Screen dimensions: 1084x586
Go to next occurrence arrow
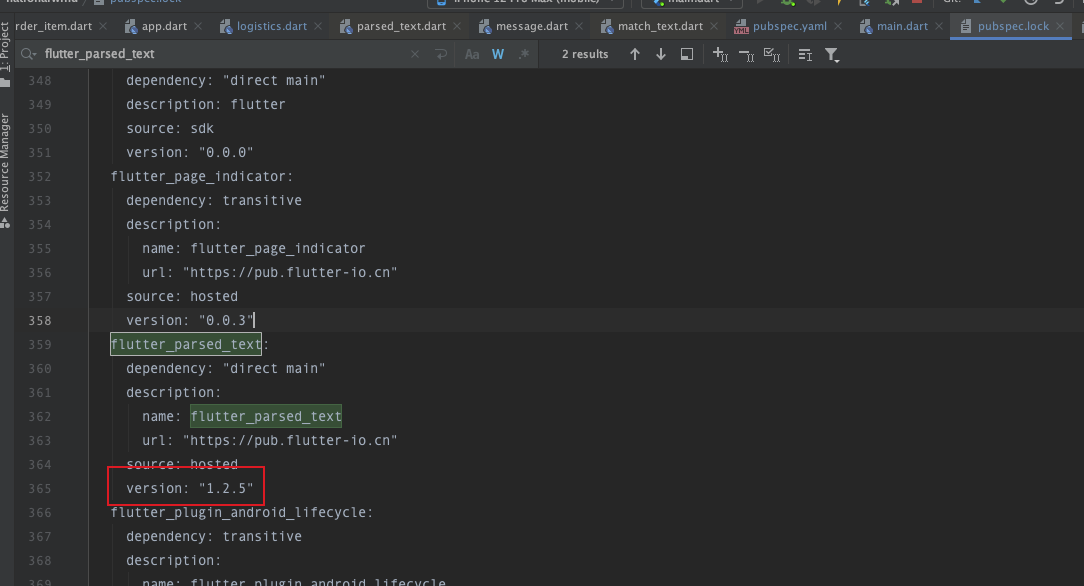tap(661, 54)
